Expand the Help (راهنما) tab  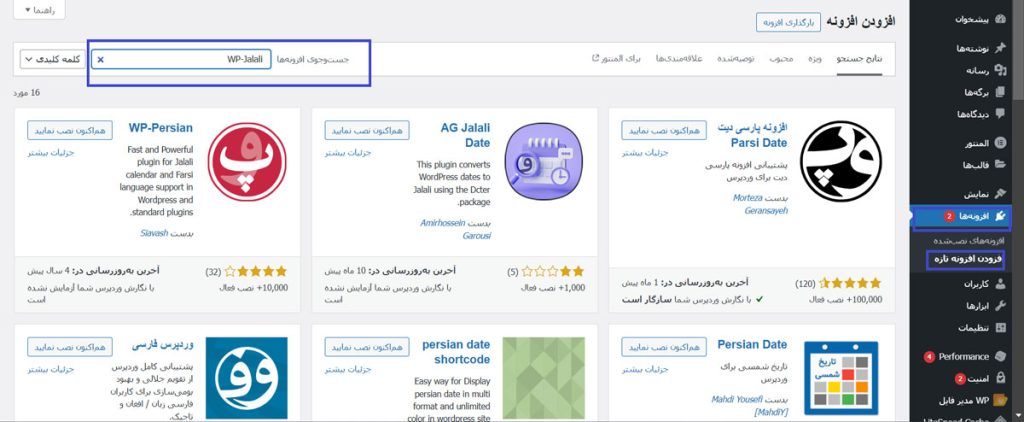[x=39, y=10]
